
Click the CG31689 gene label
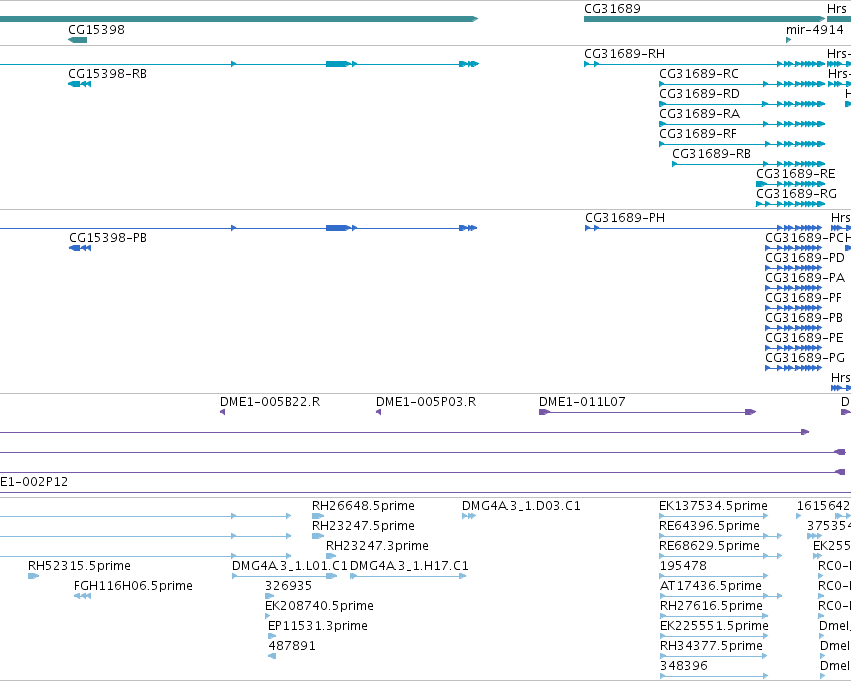[612, 9]
